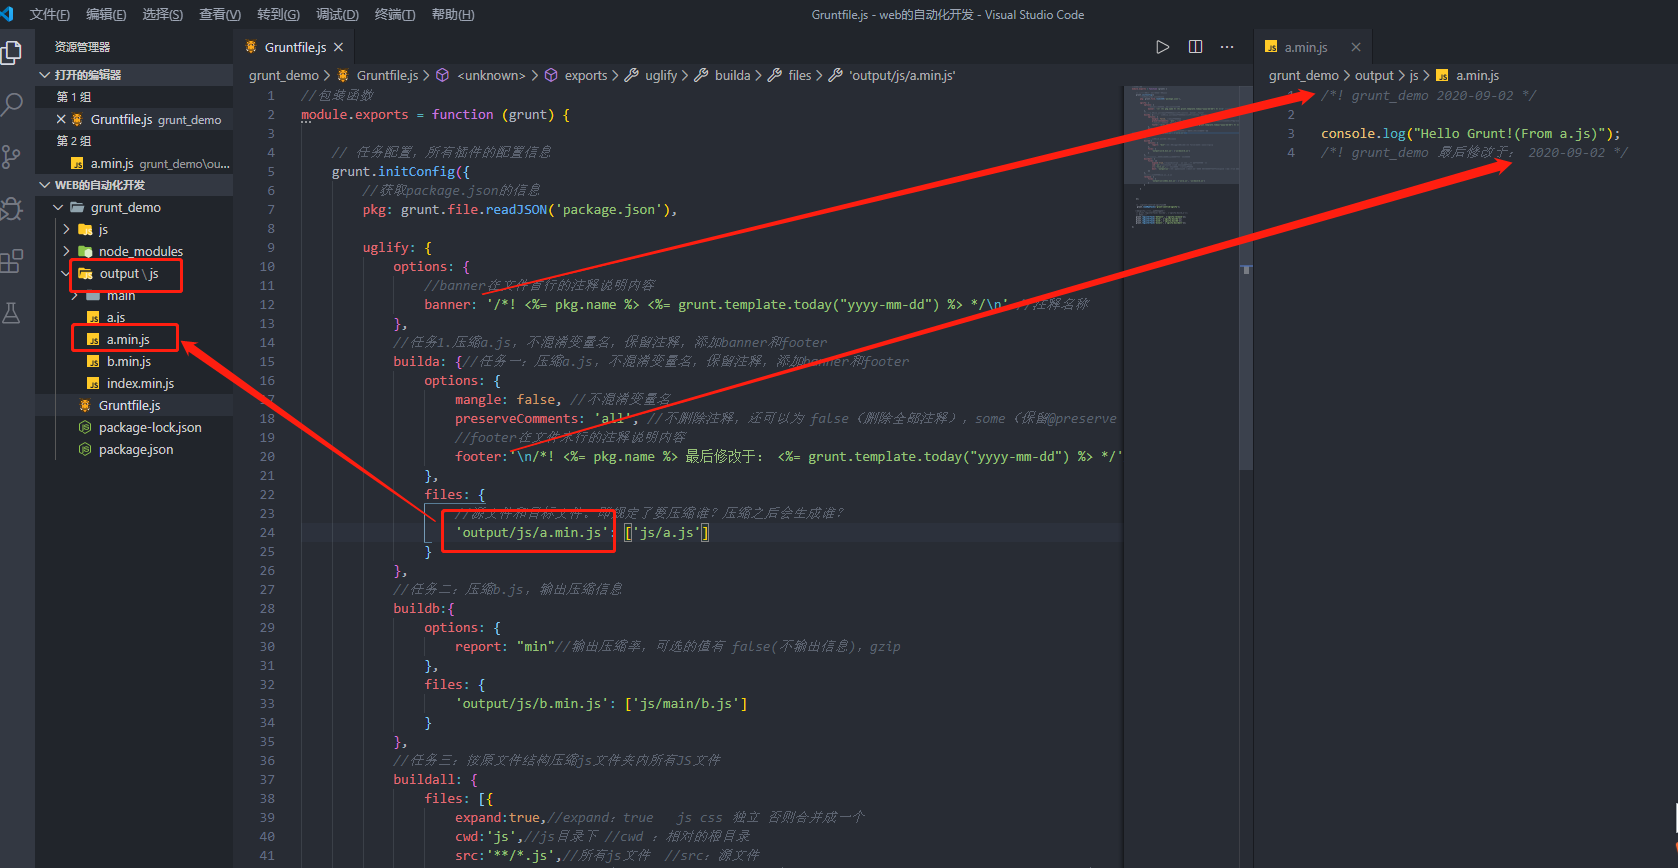The height and width of the screenshot is (868, 1678).
Task: Collapse the grunt_demo folder
Action: 134,207
